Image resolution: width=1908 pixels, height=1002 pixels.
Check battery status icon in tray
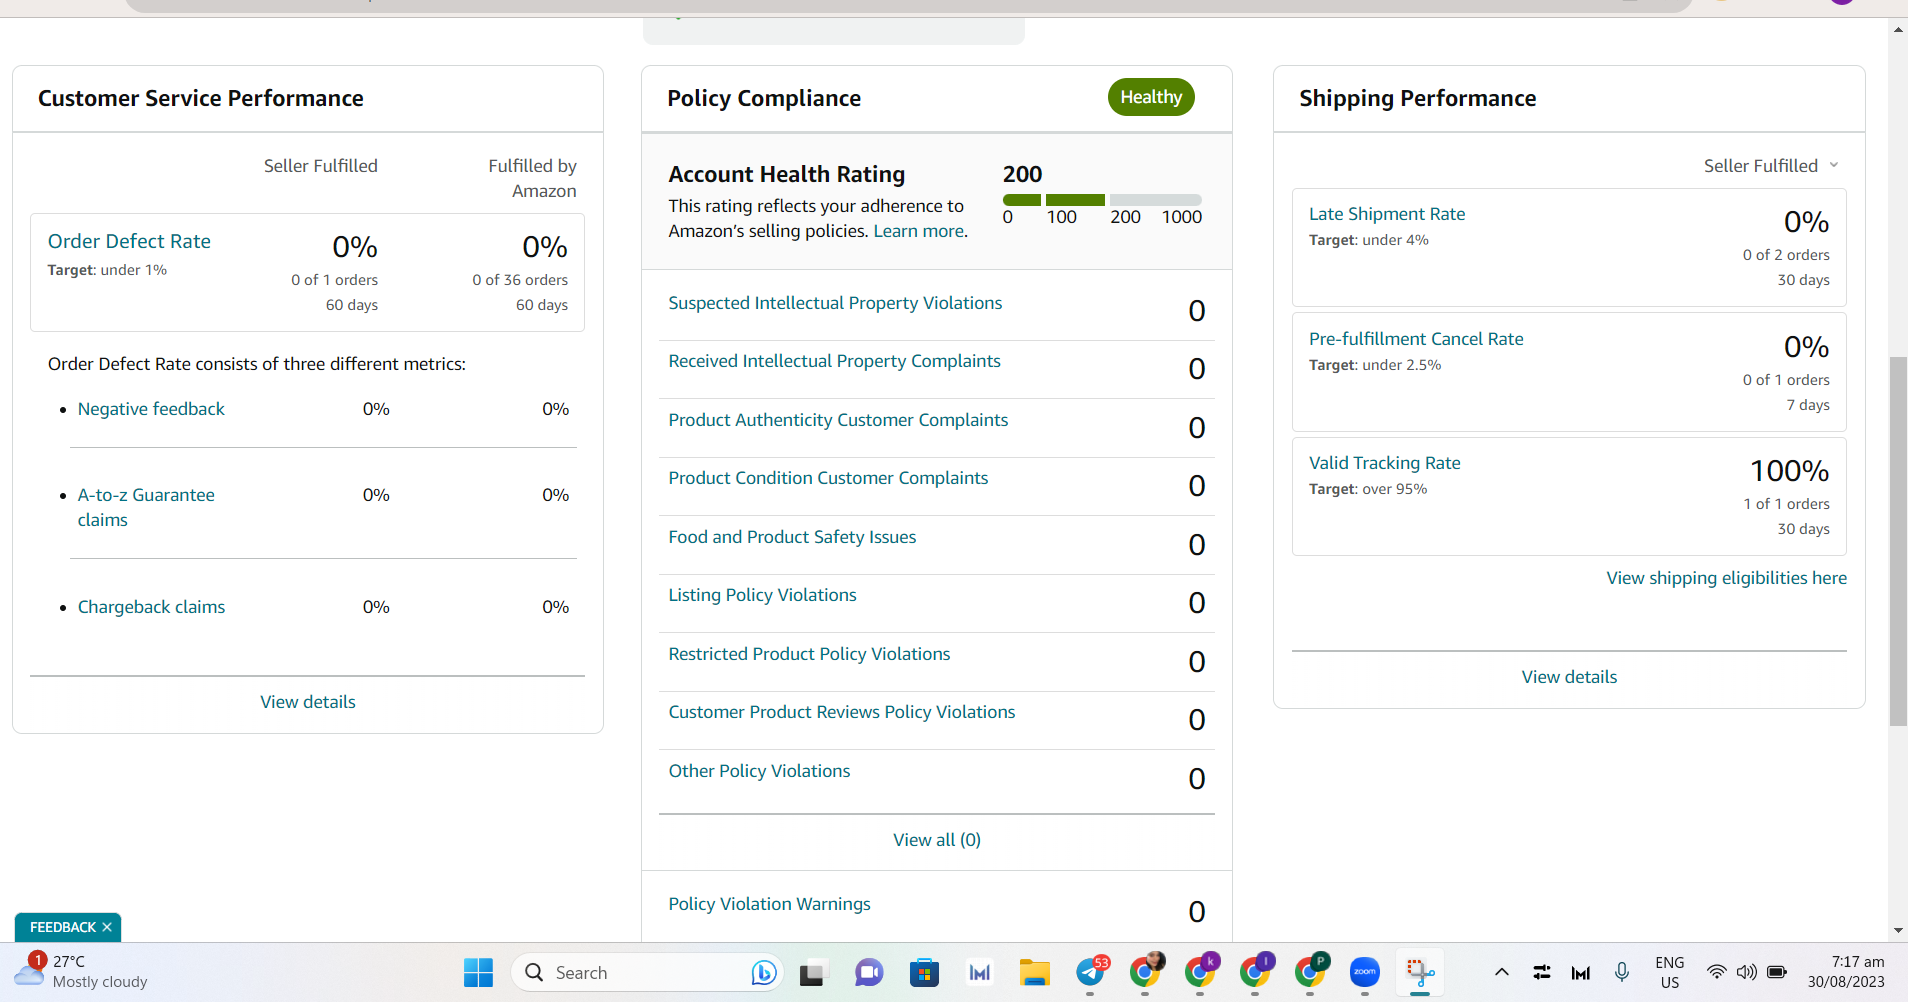(1778, 972)
